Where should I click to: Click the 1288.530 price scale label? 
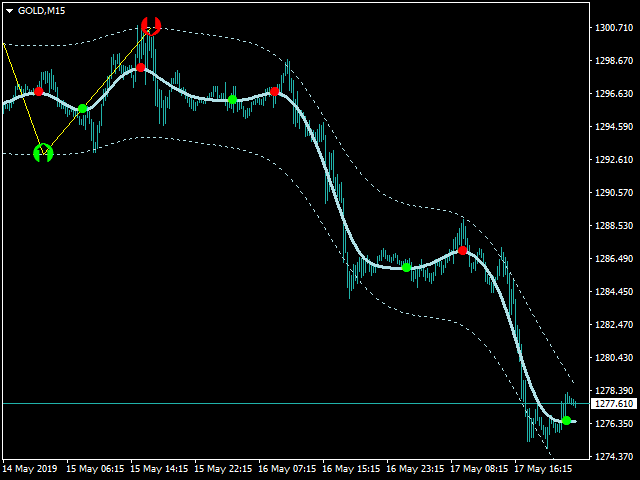(x=614, y=226)
